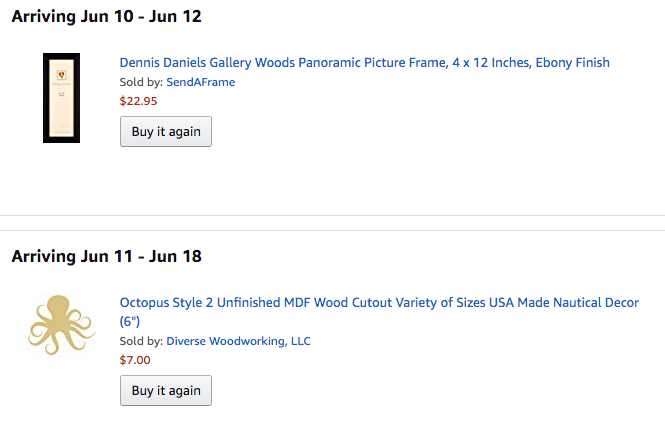Select the Arriving Jun 10 - Jun 12 heading
The width and height of the screenshot is (665, 445).
click(106, 17)
